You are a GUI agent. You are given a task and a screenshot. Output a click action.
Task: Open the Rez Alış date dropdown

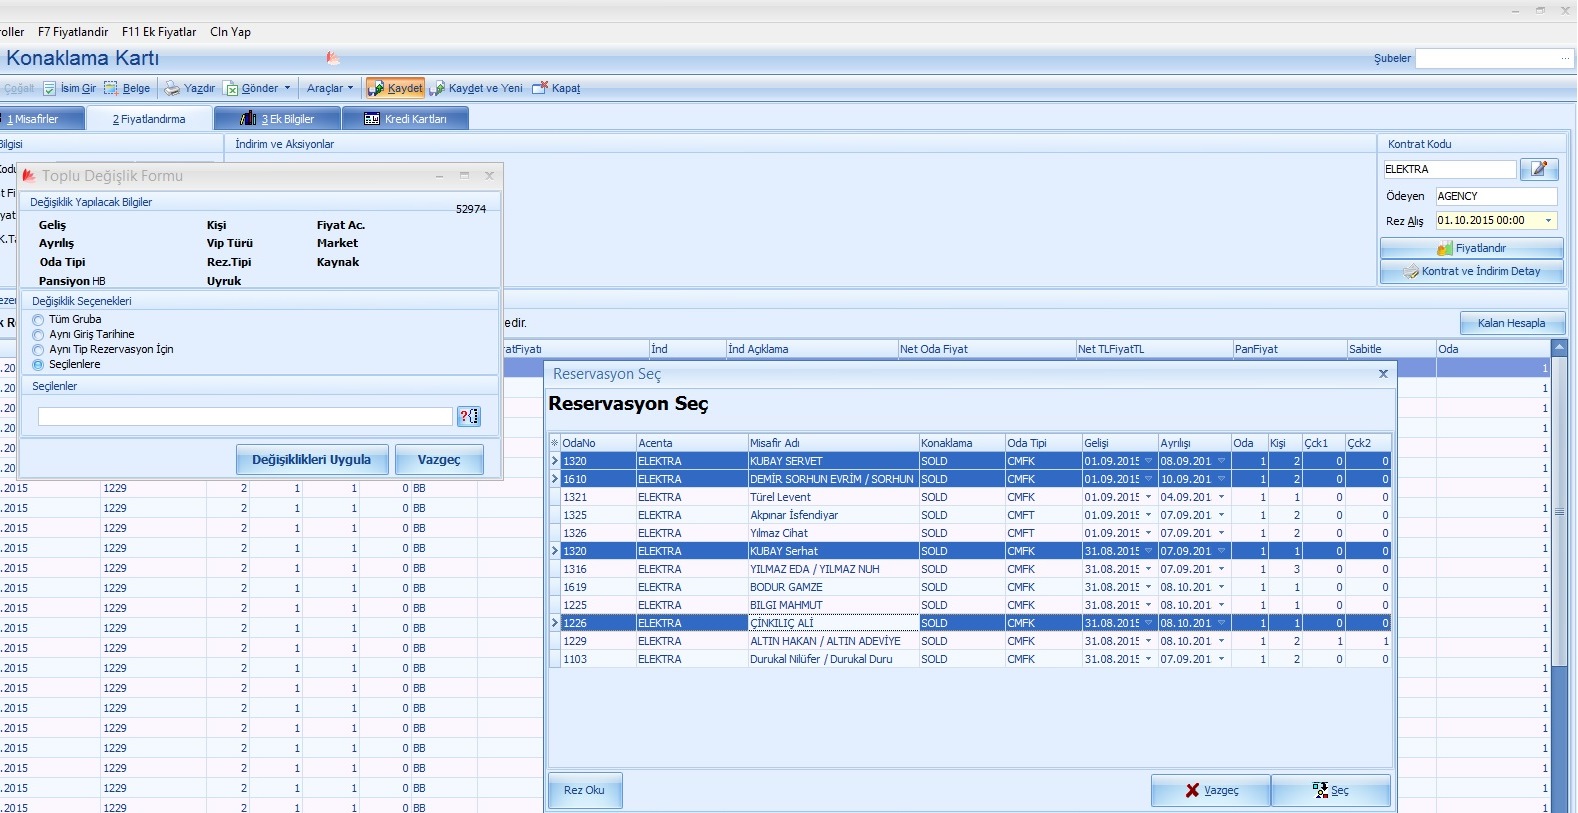1549,221
